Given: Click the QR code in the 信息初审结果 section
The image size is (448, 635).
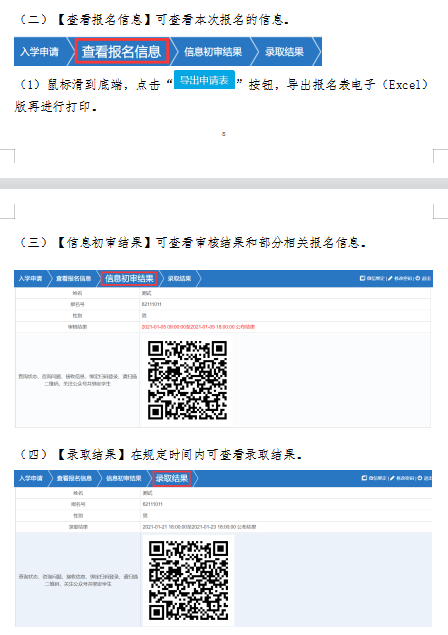Looking at the screenshot, I should point(187,380).
